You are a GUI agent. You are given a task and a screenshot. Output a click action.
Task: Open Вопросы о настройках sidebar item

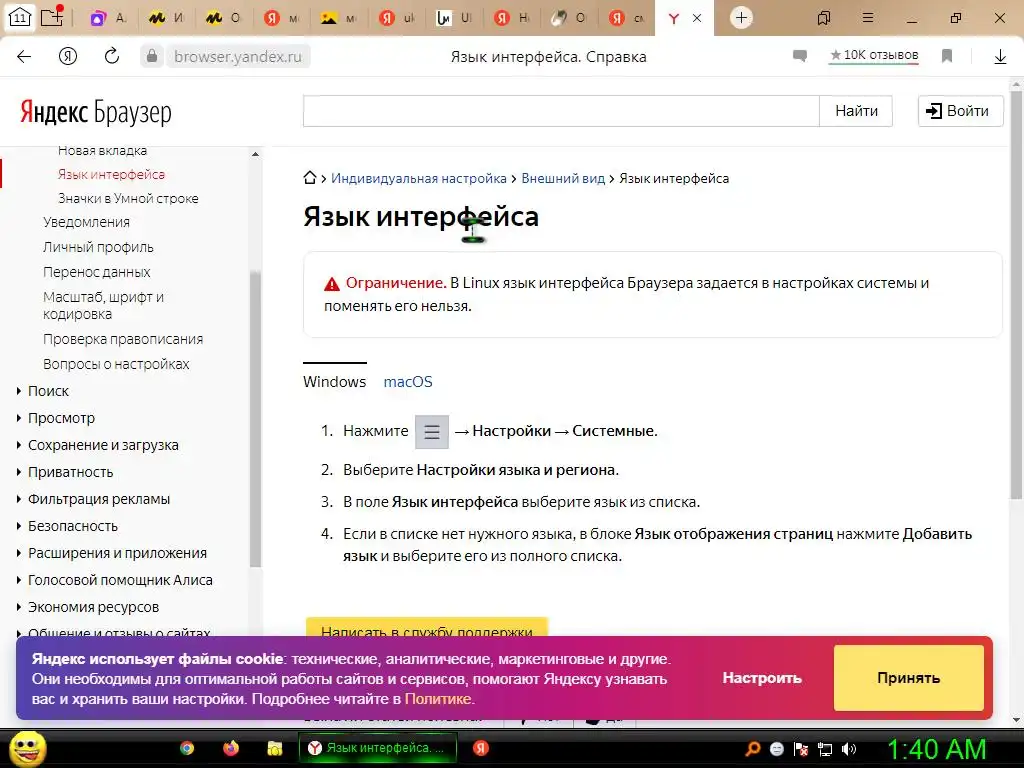pos(116,364)
